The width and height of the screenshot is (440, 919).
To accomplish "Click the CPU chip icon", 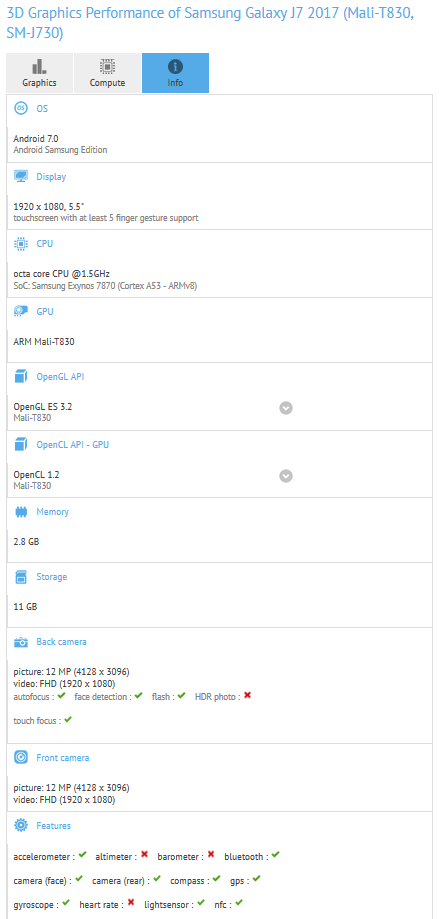I will (x=21, y=243).
